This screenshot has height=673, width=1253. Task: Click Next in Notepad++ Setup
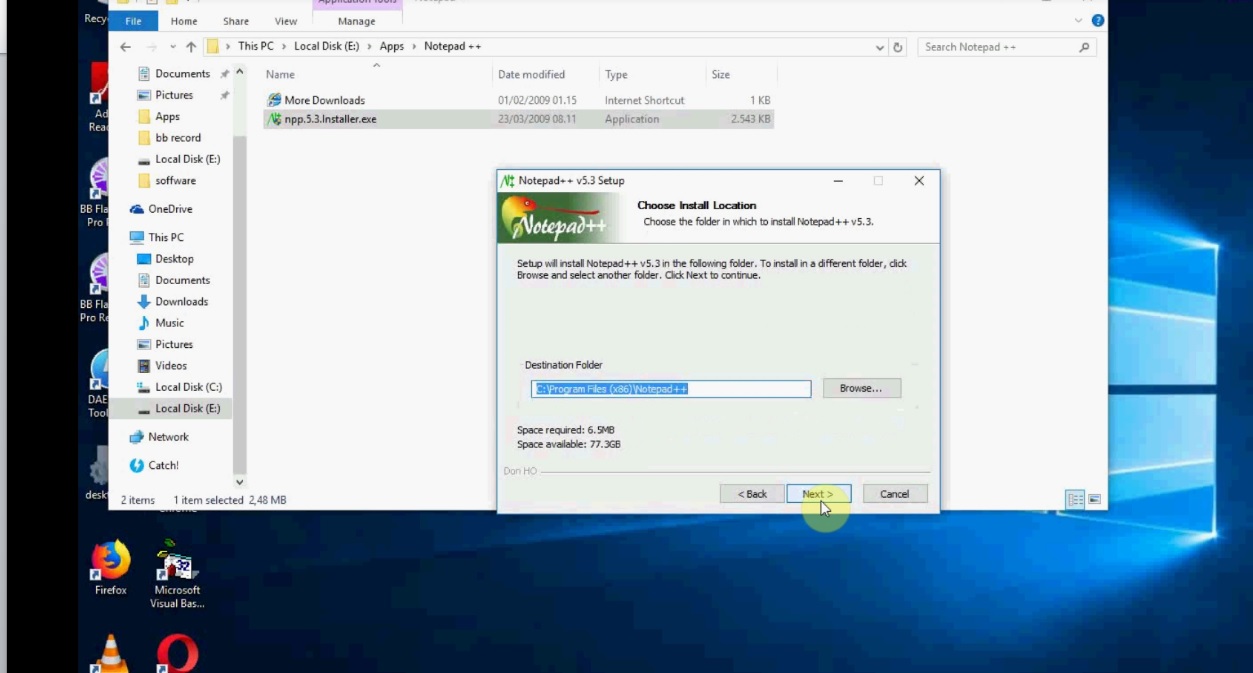(x=818, y=494)
